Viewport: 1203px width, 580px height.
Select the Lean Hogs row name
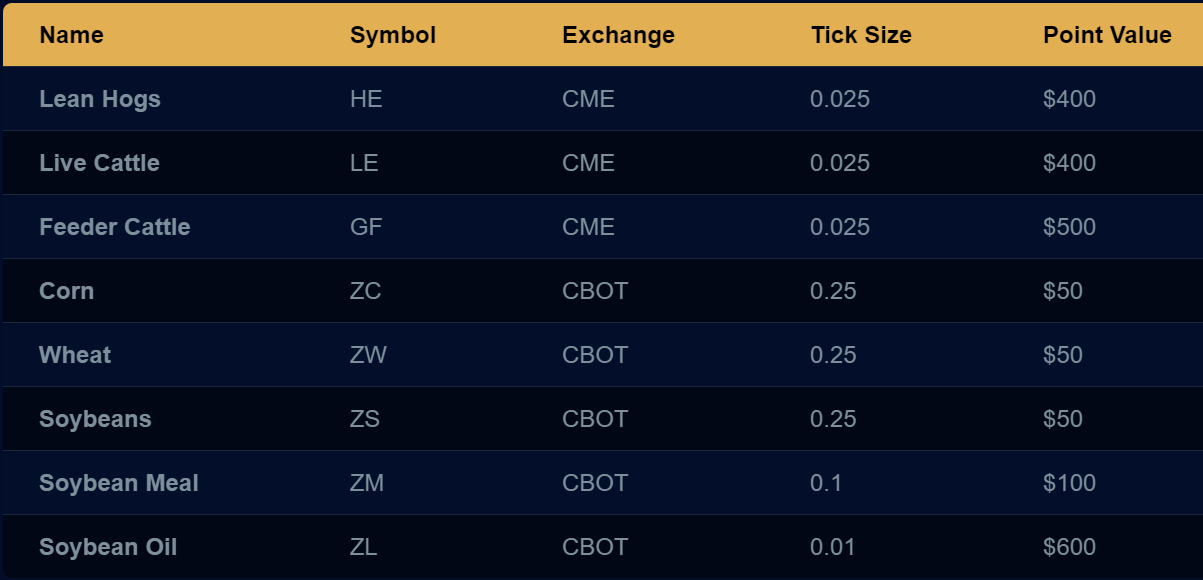100,99
